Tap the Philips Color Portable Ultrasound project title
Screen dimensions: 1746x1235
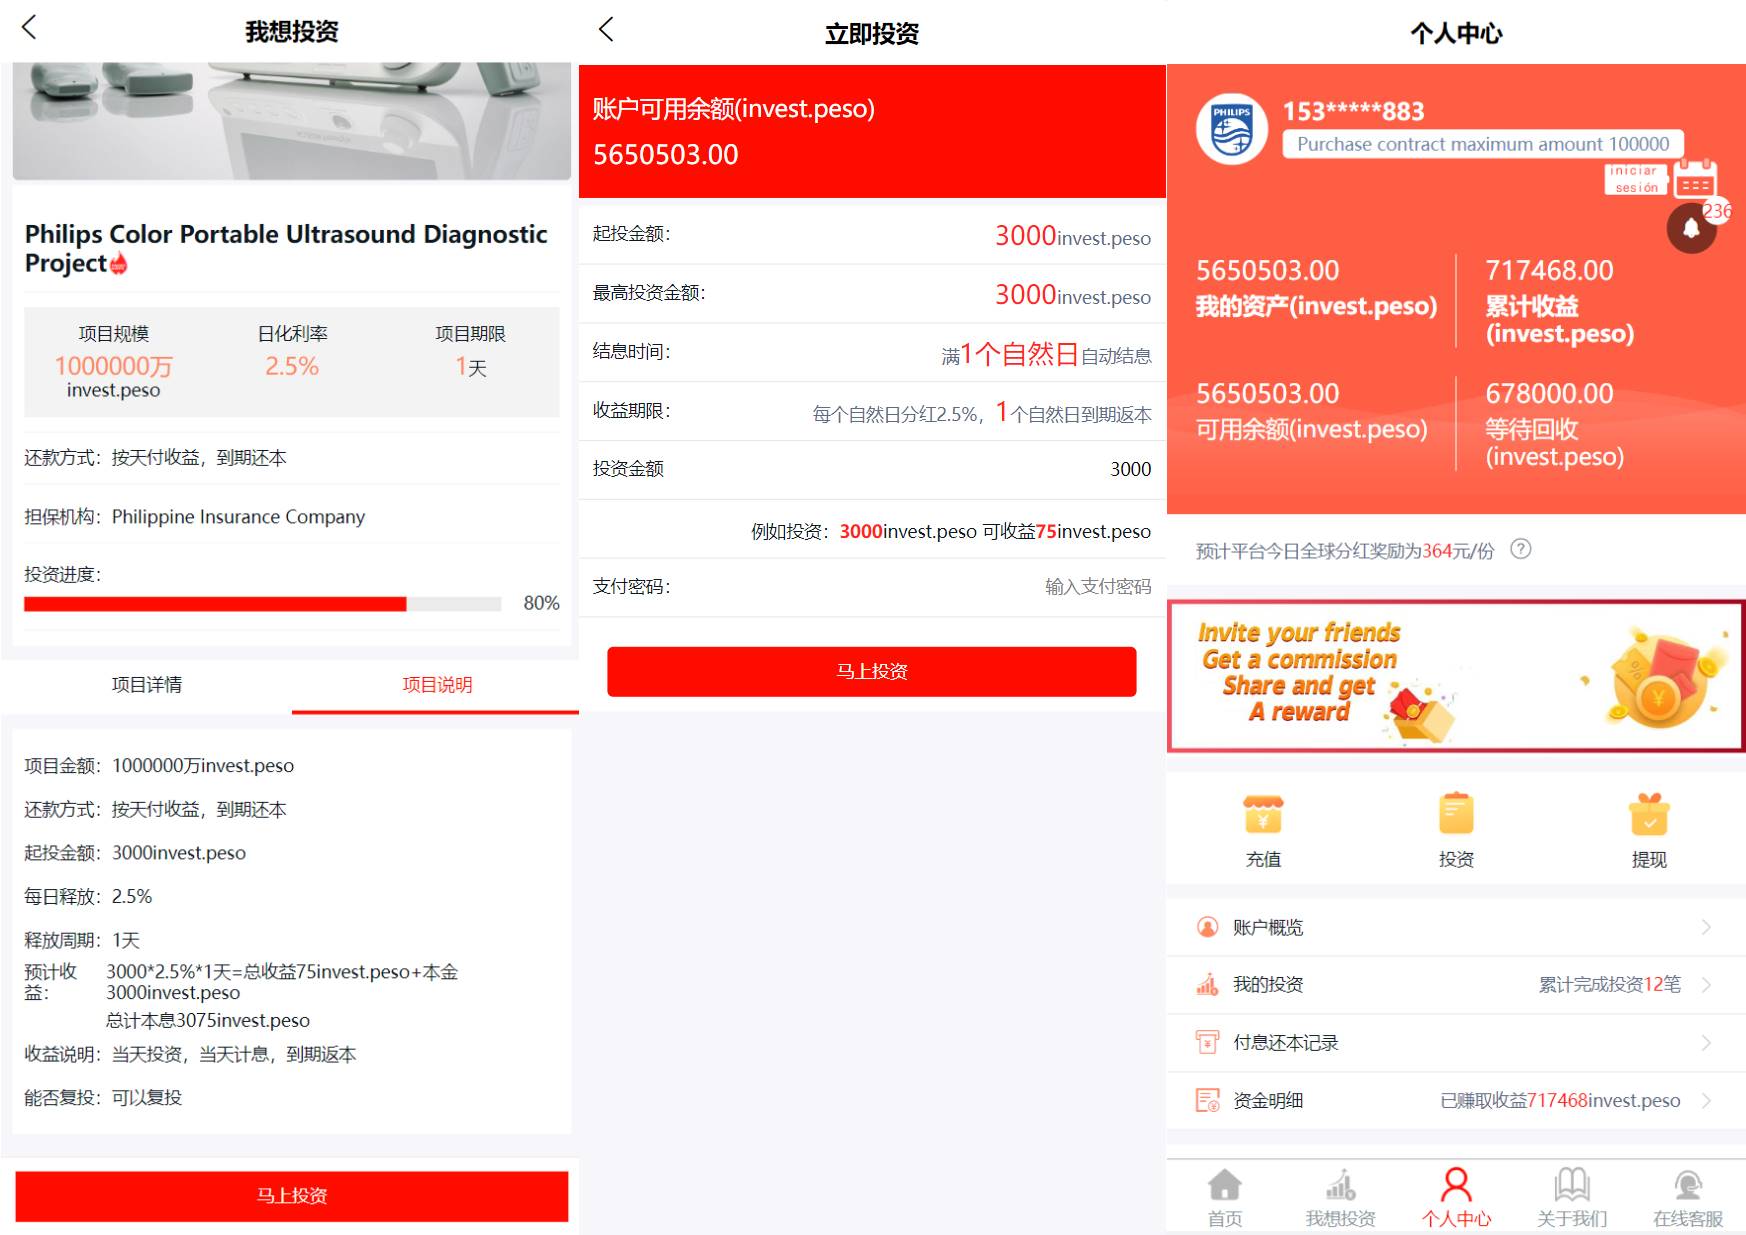pyautogui.click(x=286, y=248)
